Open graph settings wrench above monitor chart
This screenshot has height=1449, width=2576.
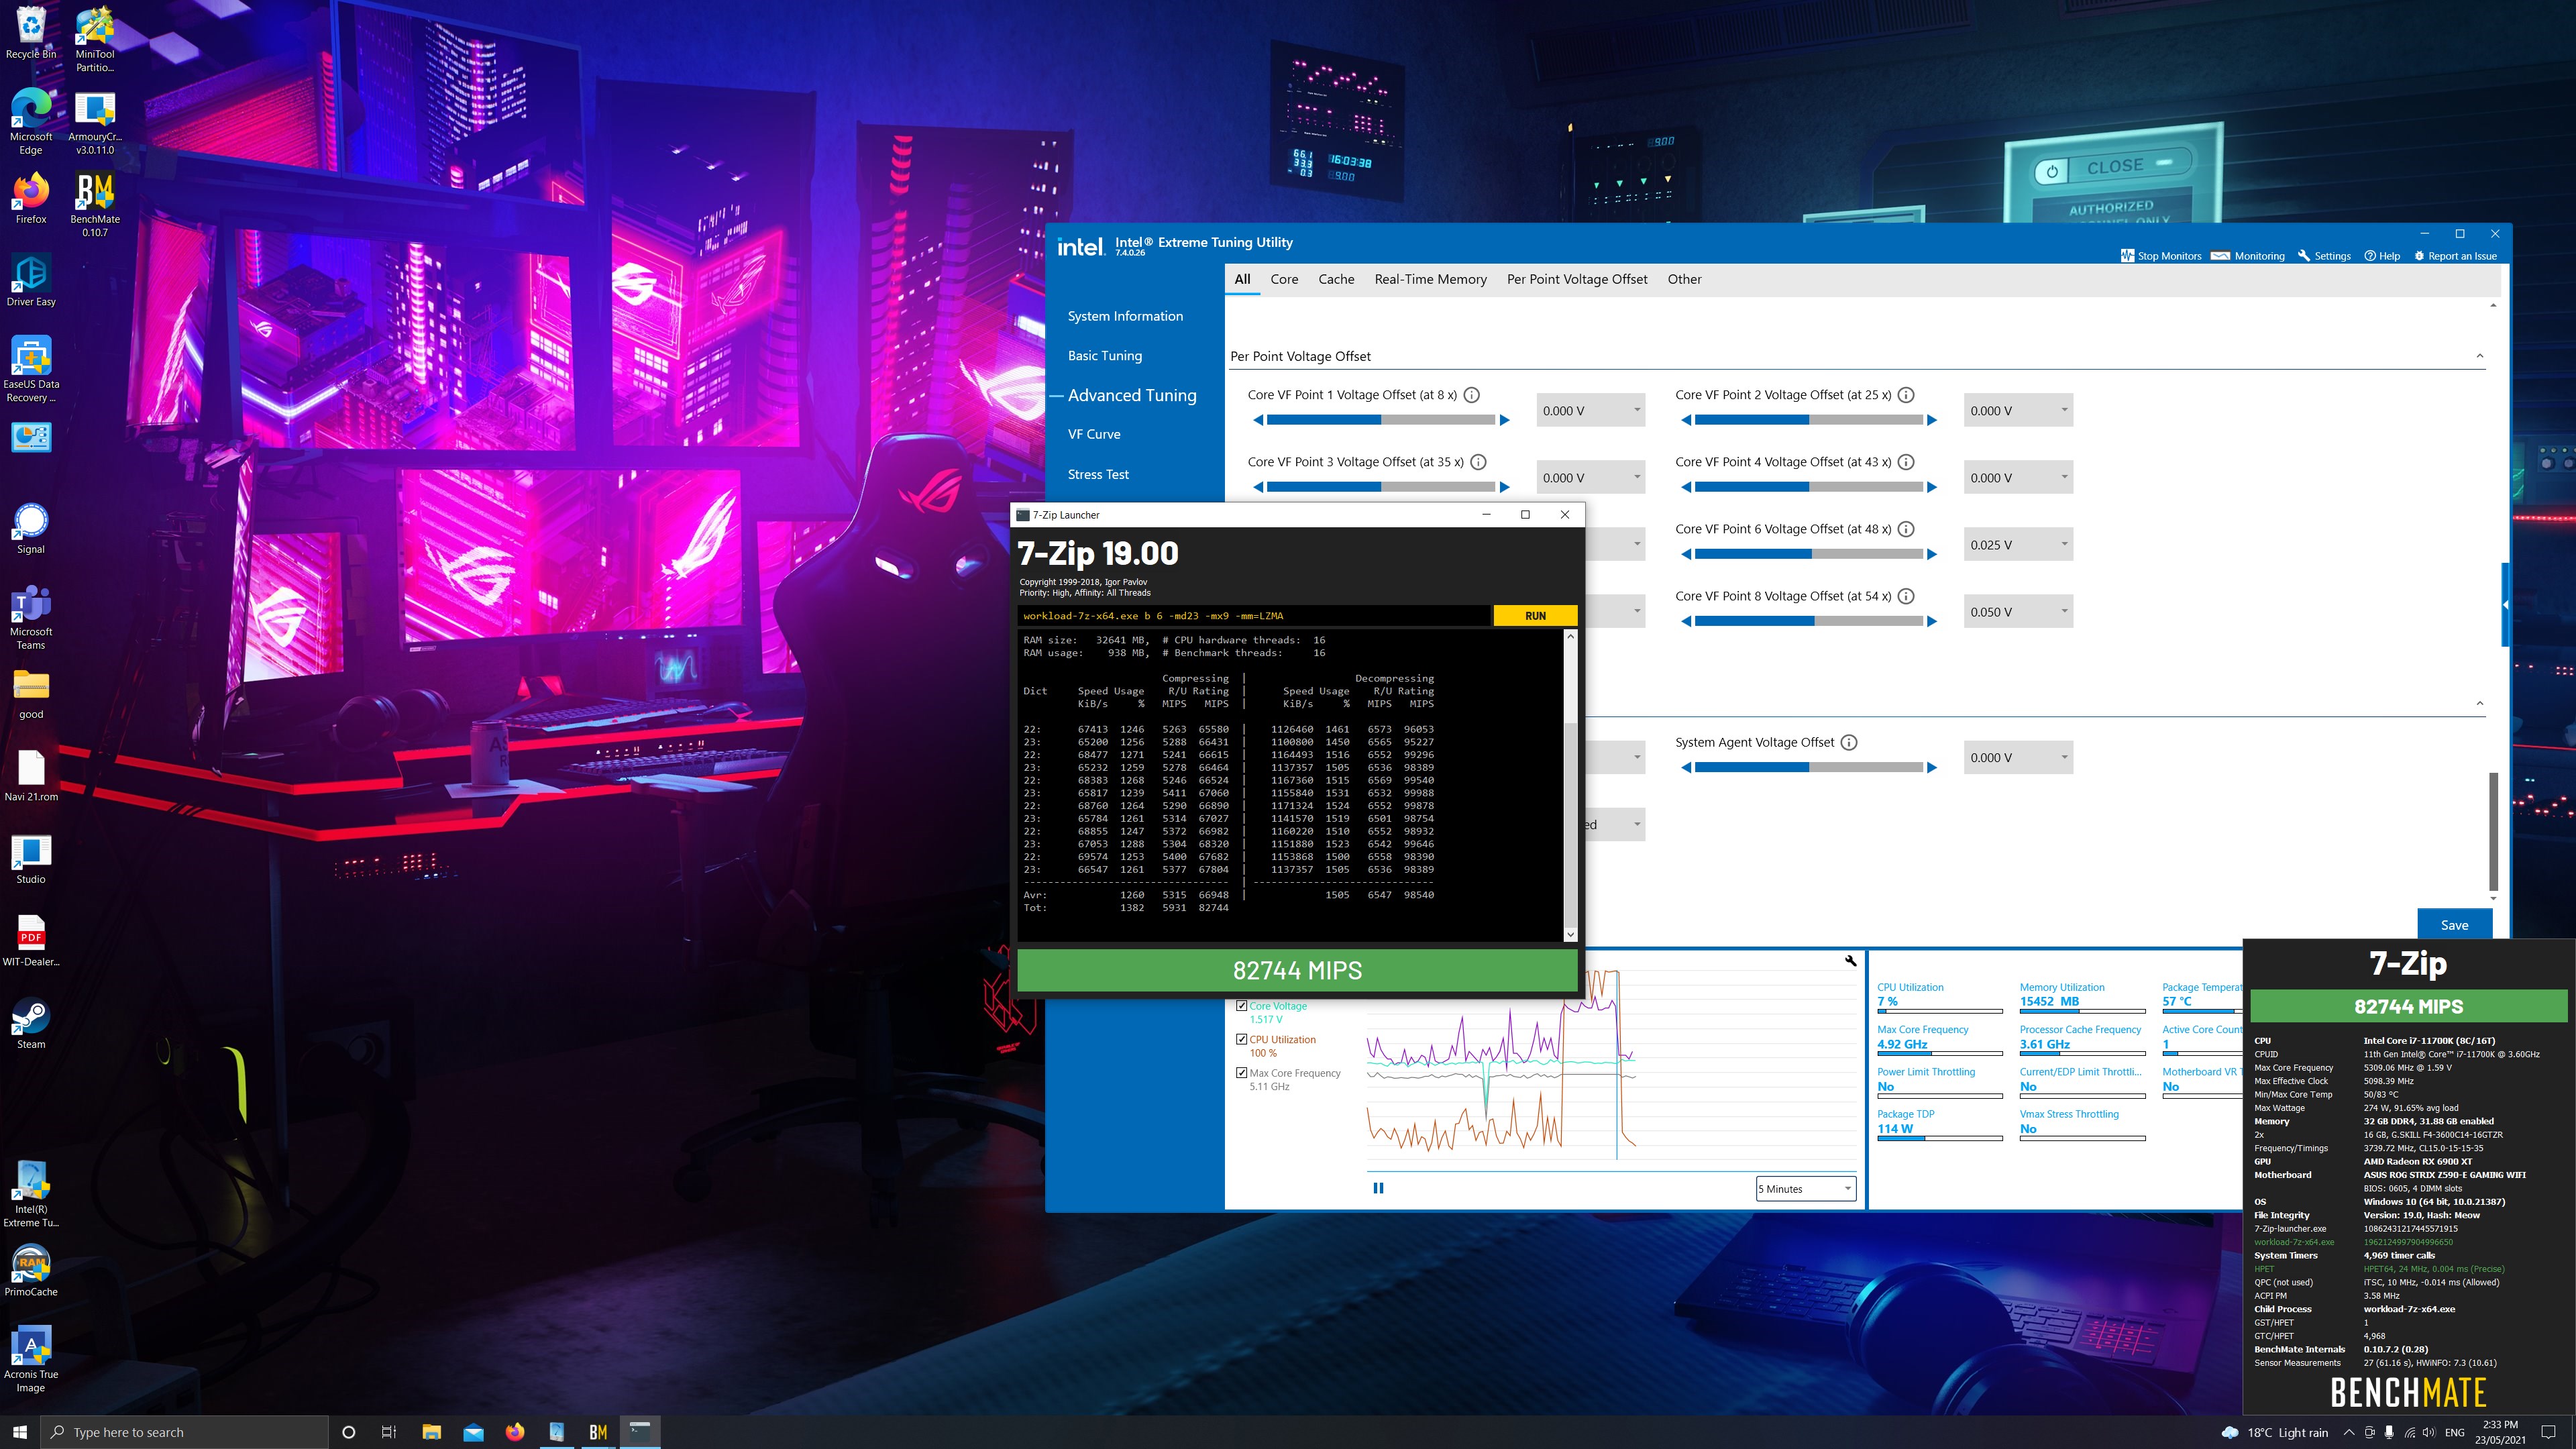tap(1851, 961)
